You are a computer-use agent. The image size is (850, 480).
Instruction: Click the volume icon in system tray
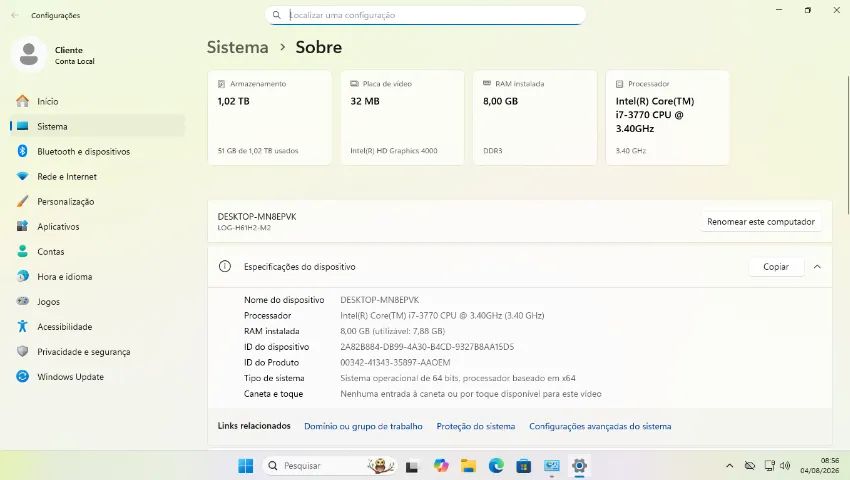click(x=785, y=465)
